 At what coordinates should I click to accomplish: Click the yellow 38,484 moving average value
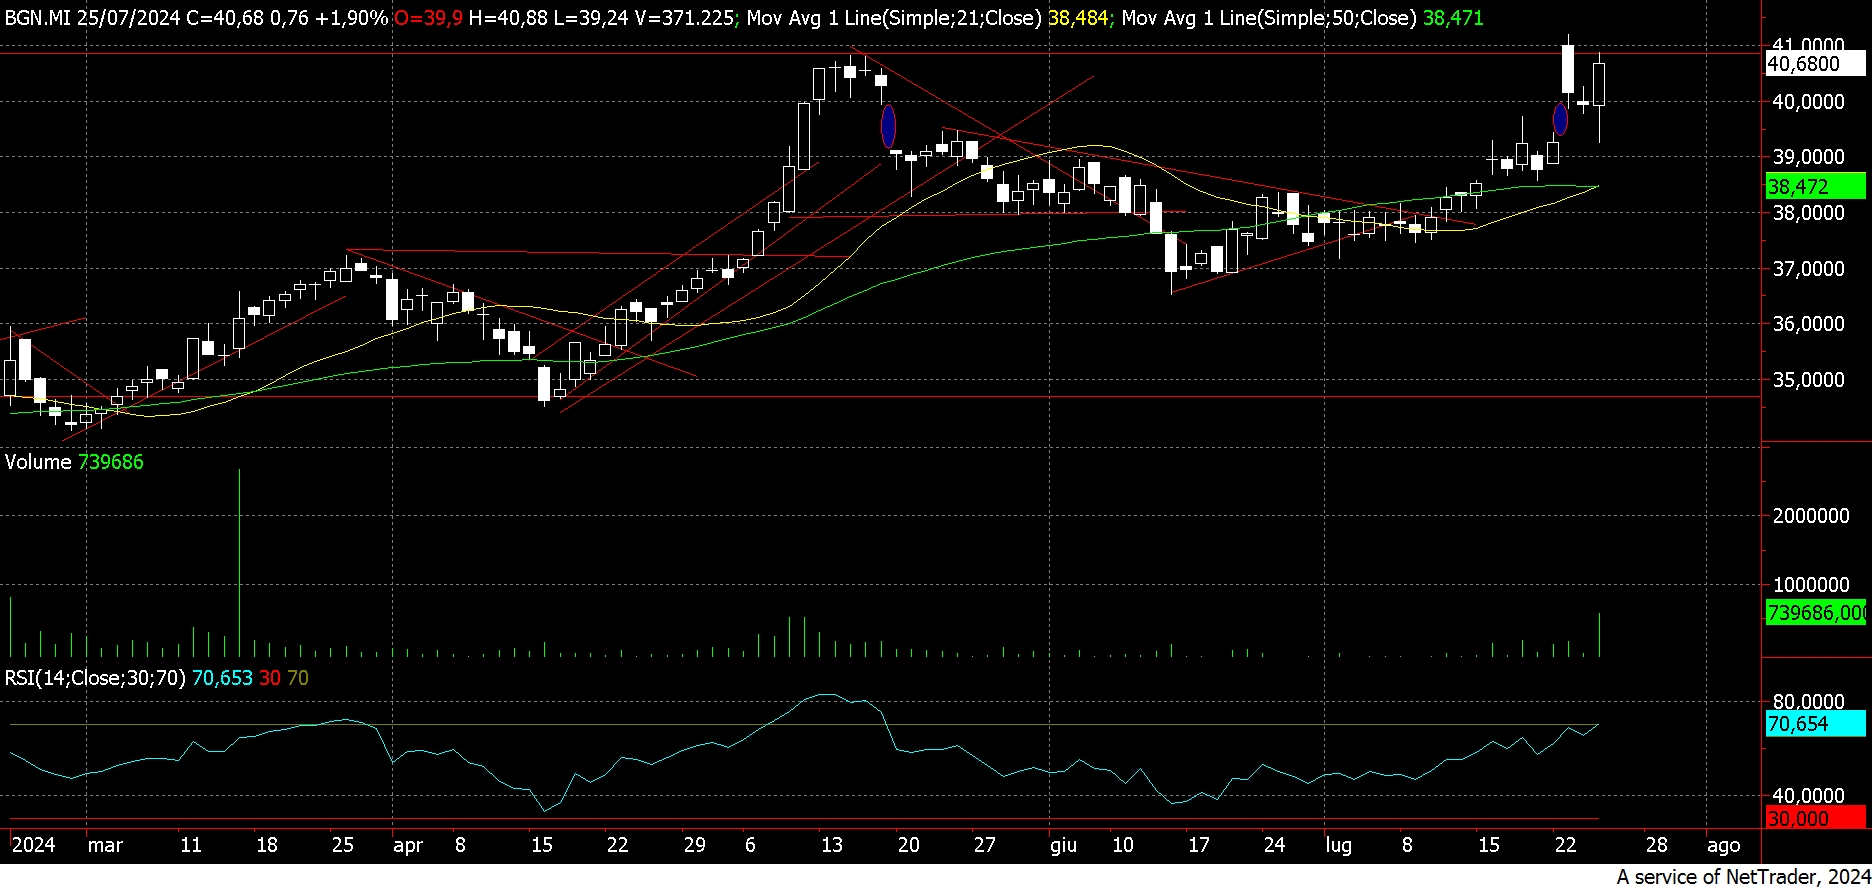click(1078, 18)
